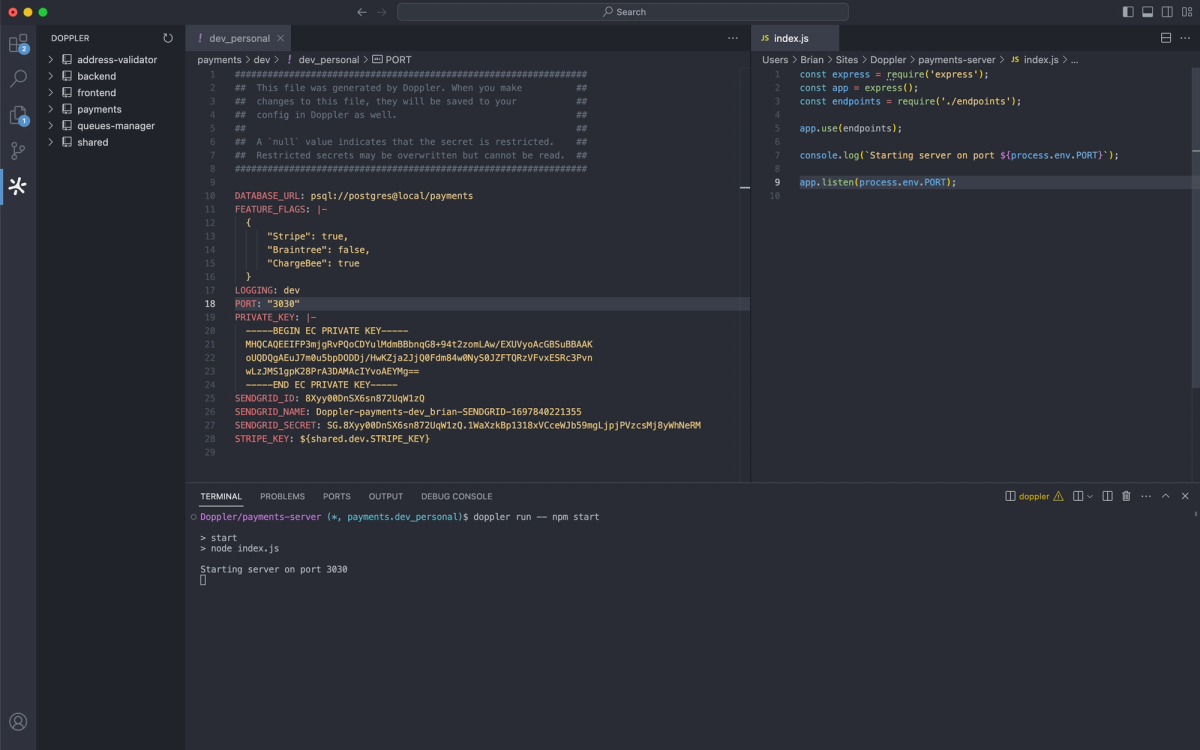Open the PORTS panel tab
Viewport: 1200px width, 750px height.
coord(337,496)
